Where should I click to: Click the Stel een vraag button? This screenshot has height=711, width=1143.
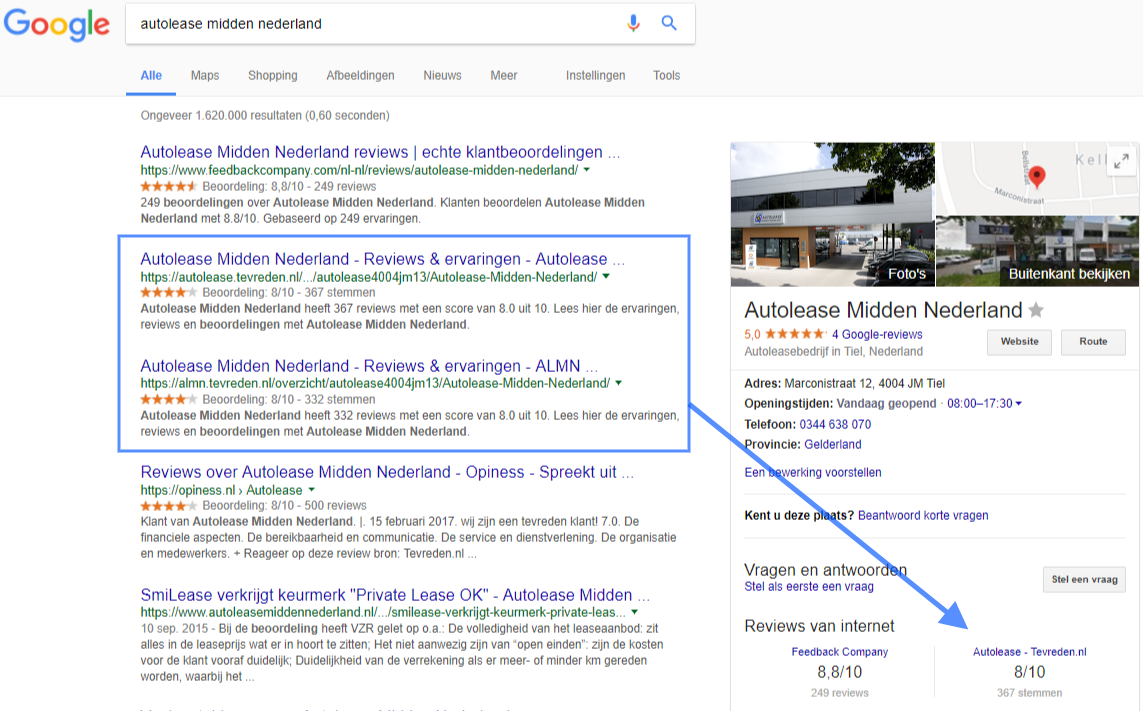tap(1084, 580)
